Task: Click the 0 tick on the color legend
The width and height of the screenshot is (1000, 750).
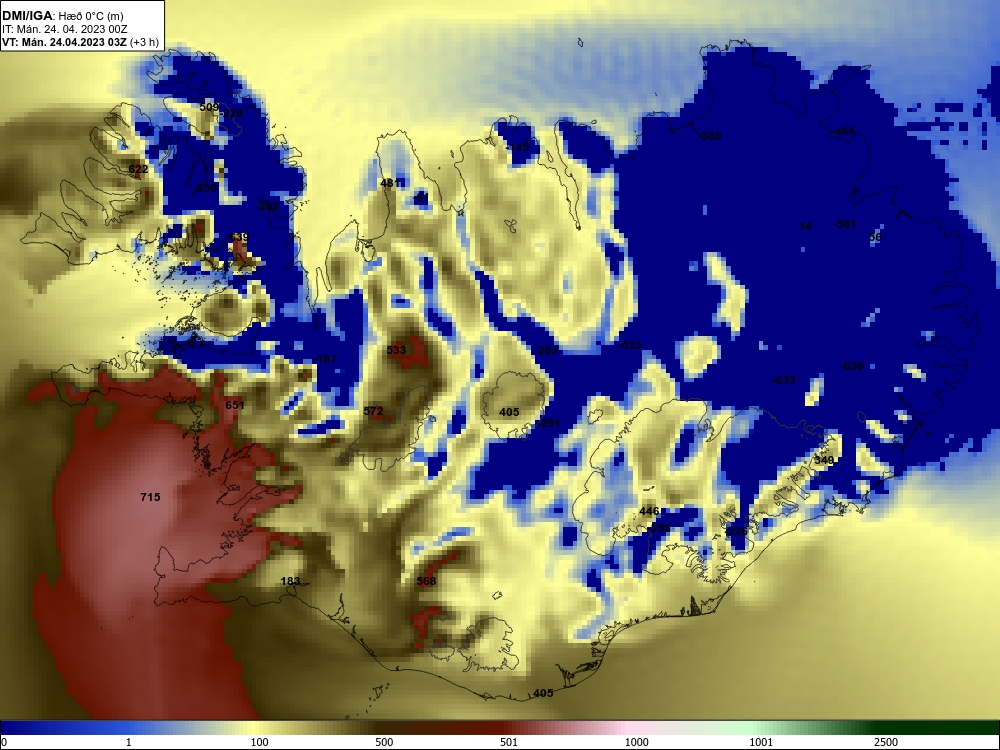Action: coord(4,742)
